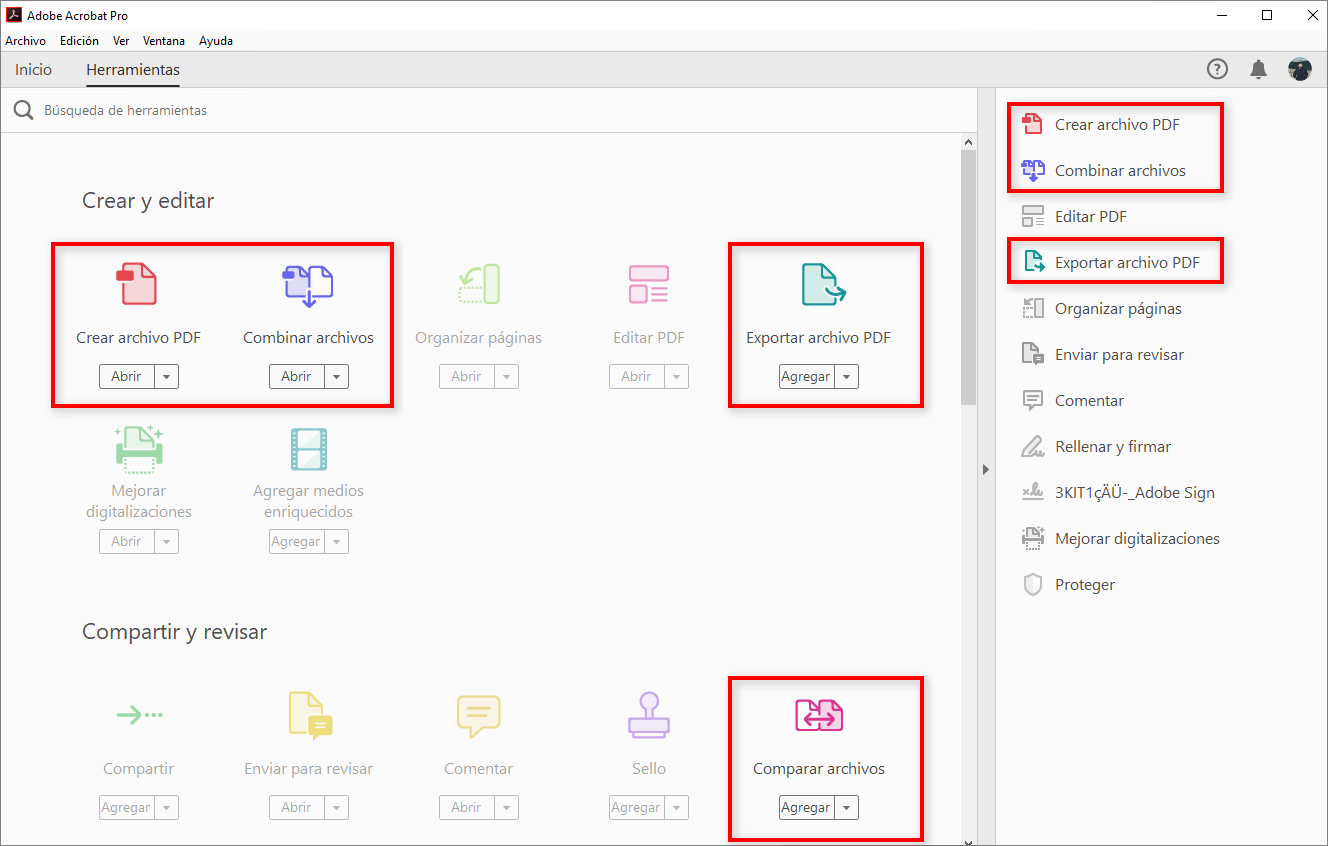Click Abrir under Organizar páginas
The image size is (1328, 846).
click(x=466, y=377)
